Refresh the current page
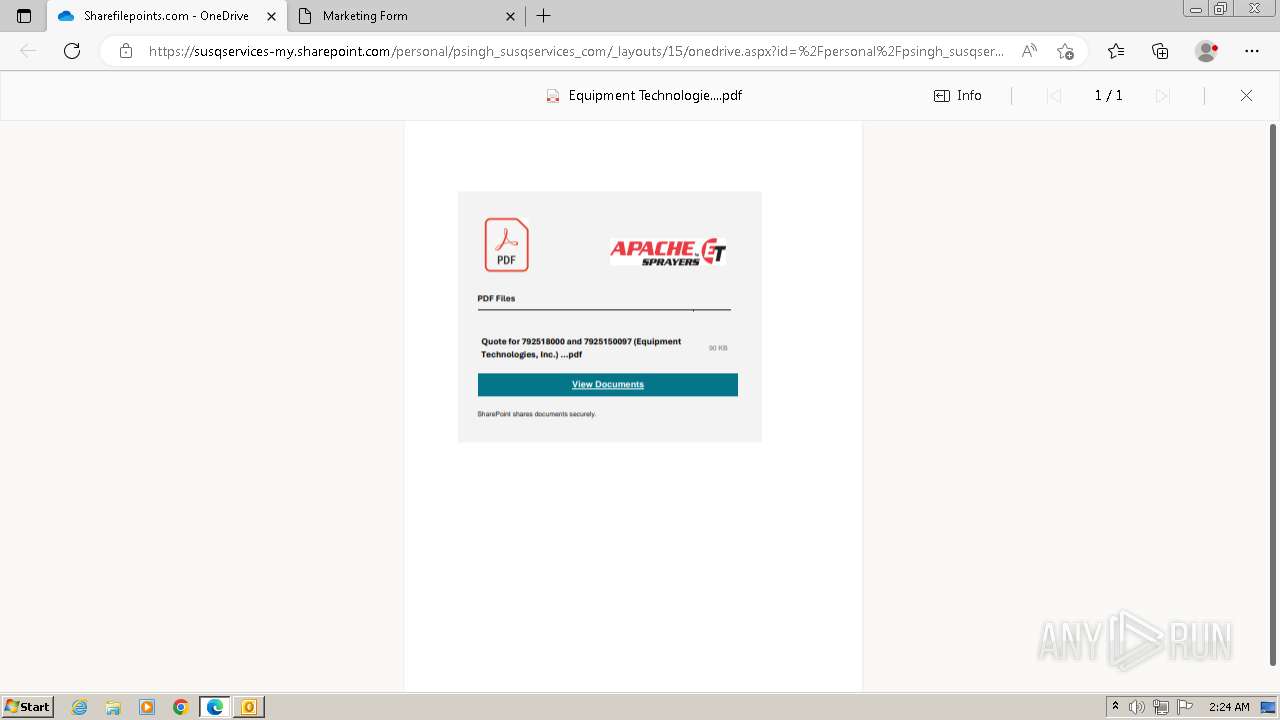1280x720 pixels. (x=72, y=51)
